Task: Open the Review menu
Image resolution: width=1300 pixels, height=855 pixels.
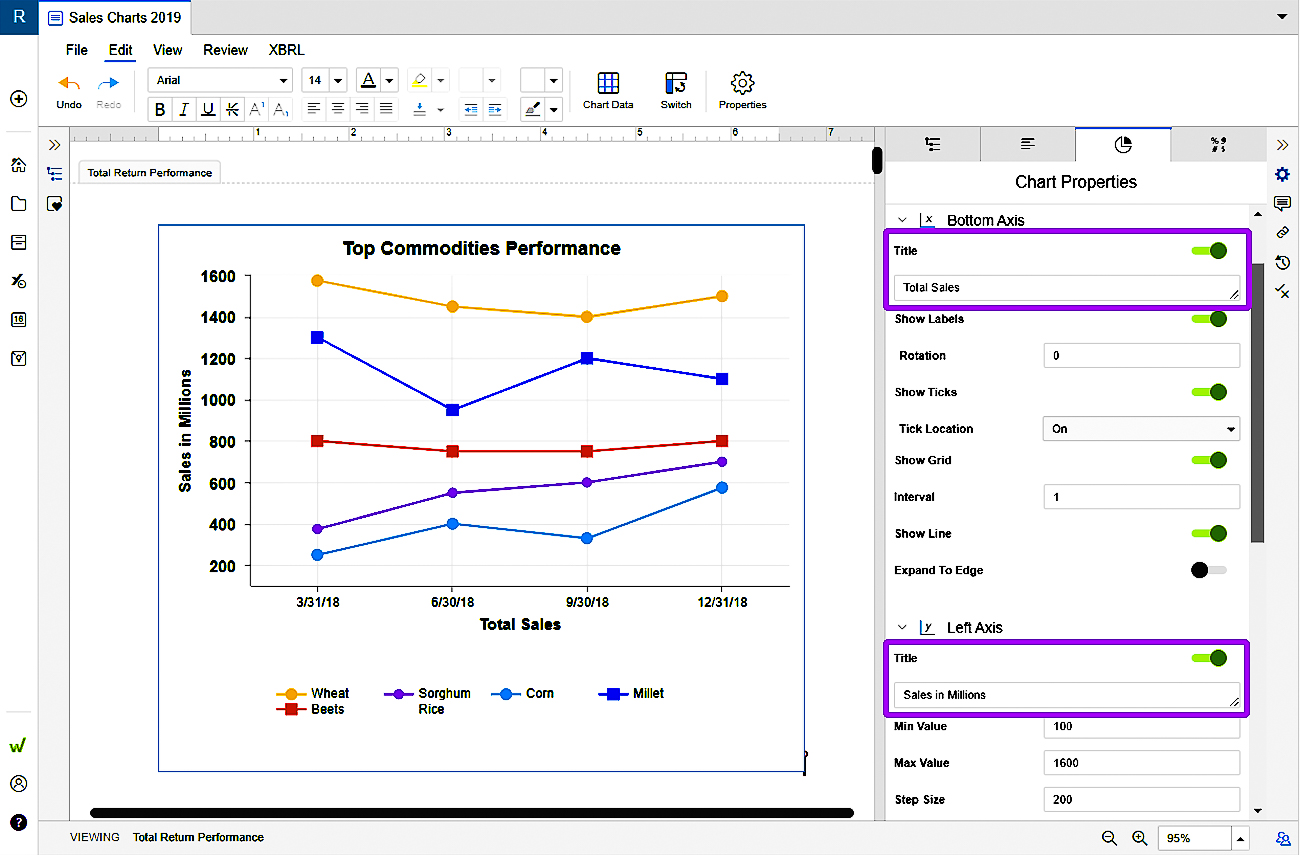Action: click(x=225, y=50)
